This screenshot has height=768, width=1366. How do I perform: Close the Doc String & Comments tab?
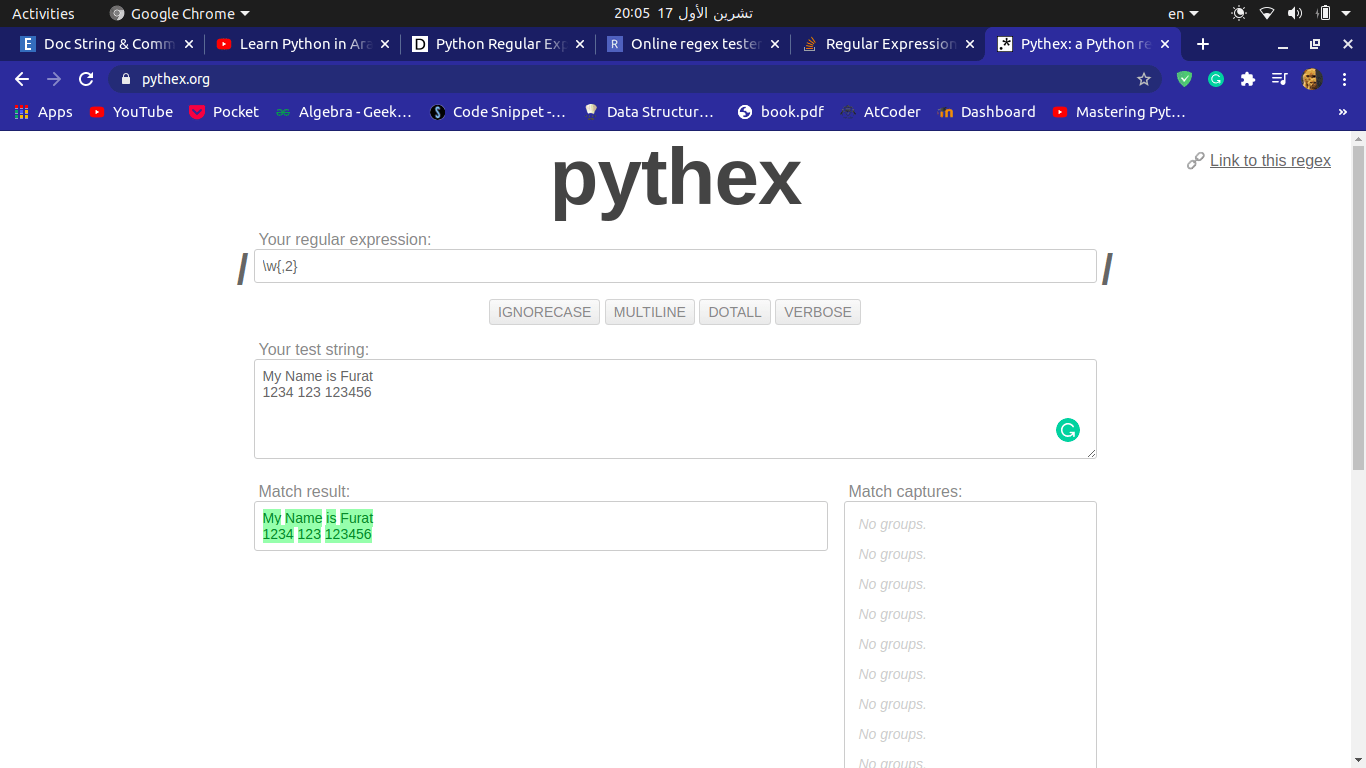pyautogui.click(x=189, y=44)
